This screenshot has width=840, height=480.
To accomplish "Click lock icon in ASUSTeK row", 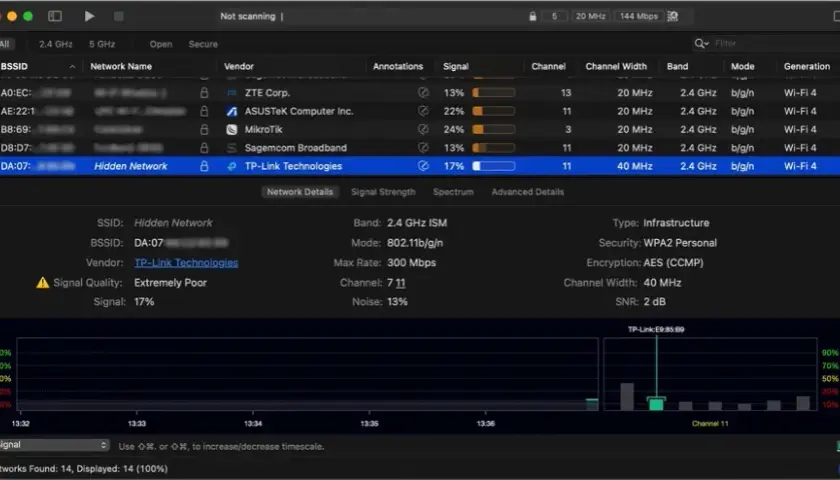I will pyautogui.click(x=204, y=111).
